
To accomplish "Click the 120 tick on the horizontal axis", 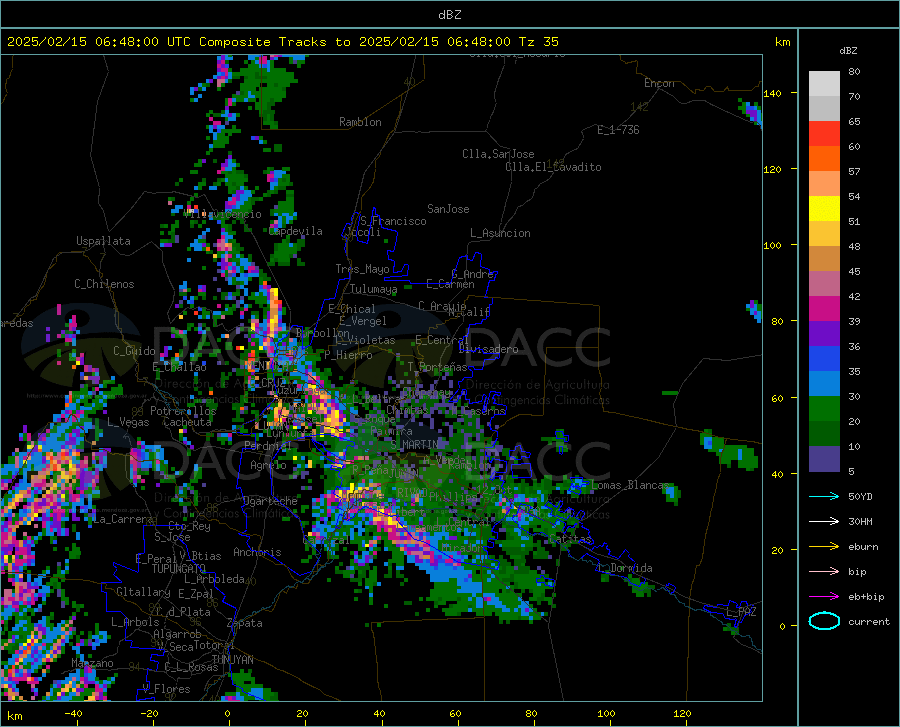I will tap(682, 713).
